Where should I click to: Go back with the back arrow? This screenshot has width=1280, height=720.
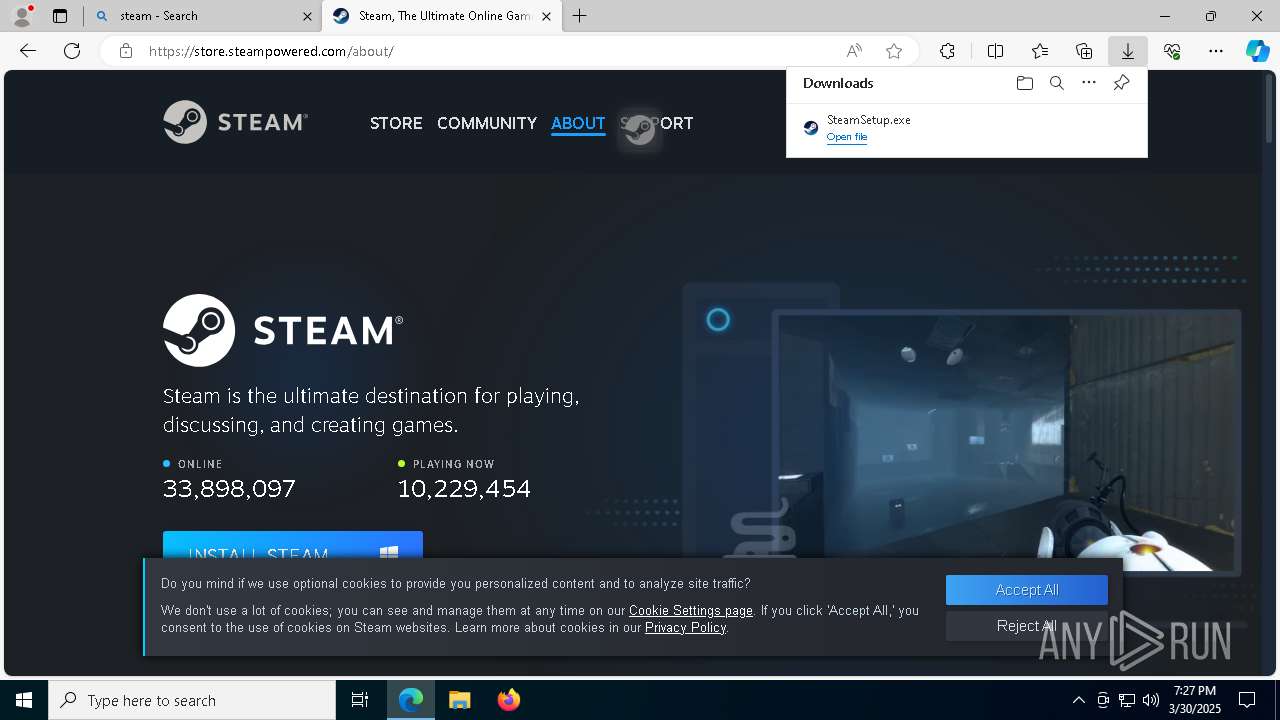point(28,51)
